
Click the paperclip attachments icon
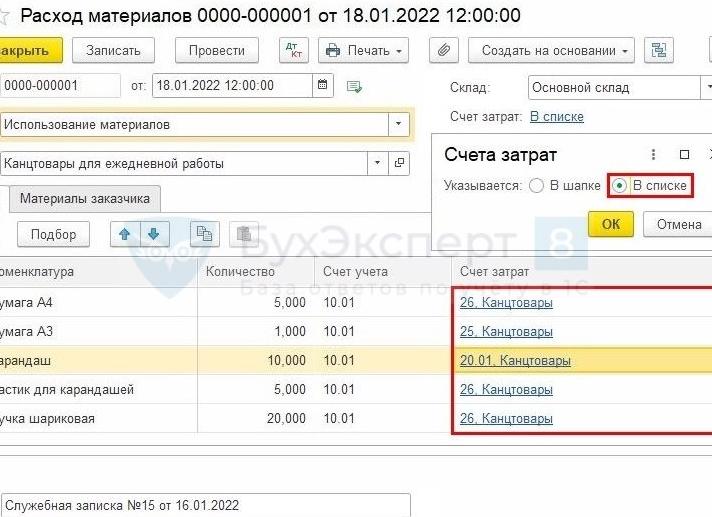pos(444,50)
